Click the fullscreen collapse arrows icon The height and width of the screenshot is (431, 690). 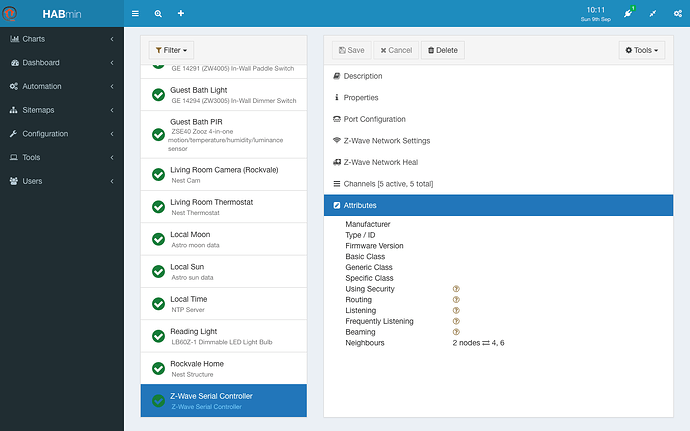coord(653,14)
